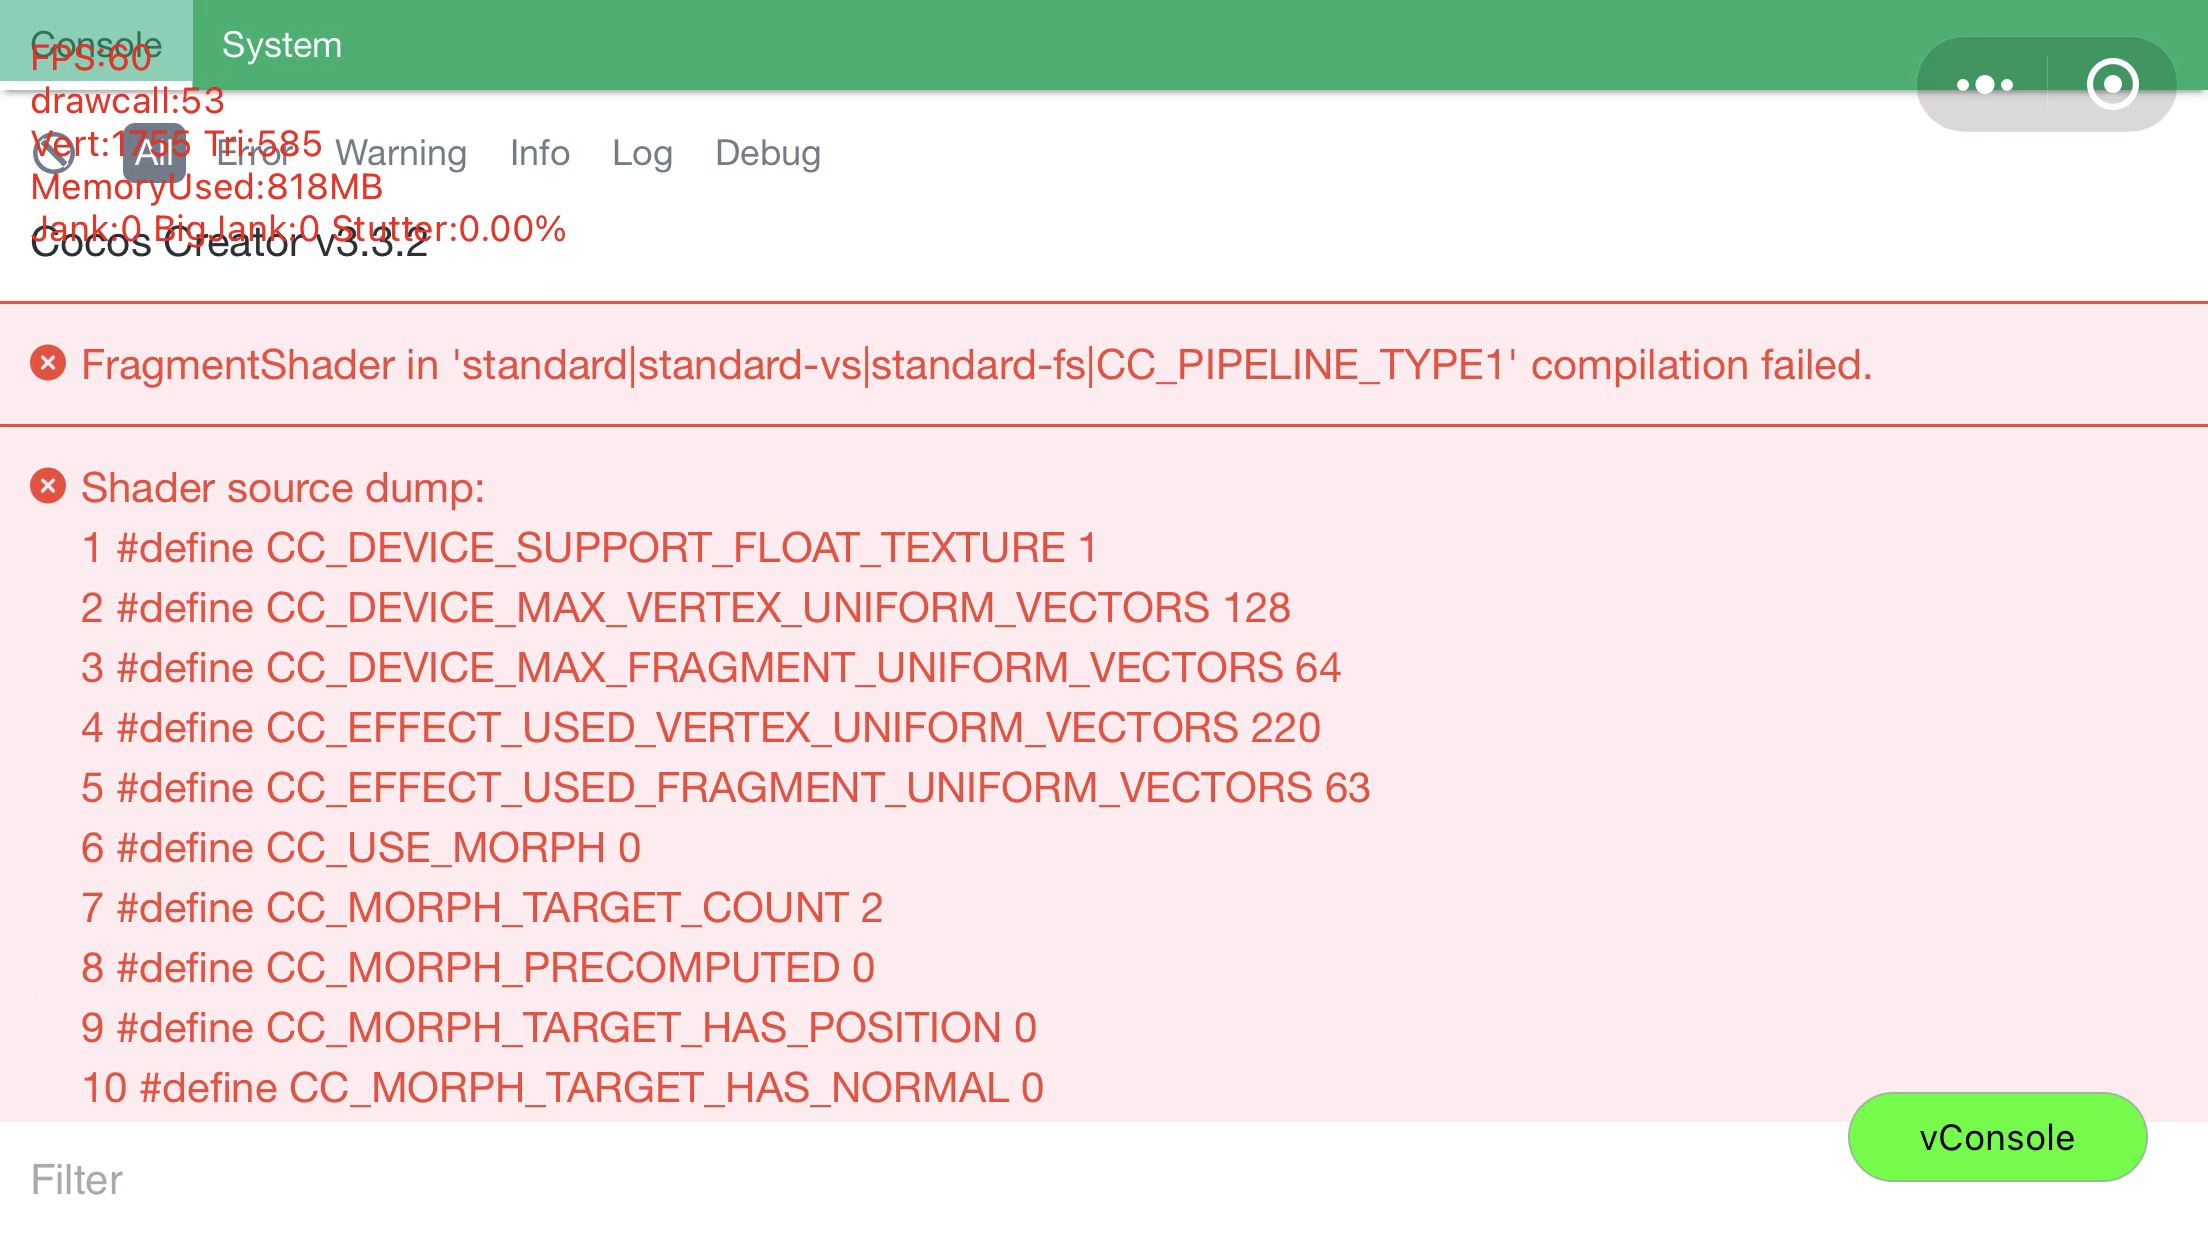Switch to the System tab
The height and width of the screenshot is (1242, 2208).
pyautogui.click(x=282, y=44)
